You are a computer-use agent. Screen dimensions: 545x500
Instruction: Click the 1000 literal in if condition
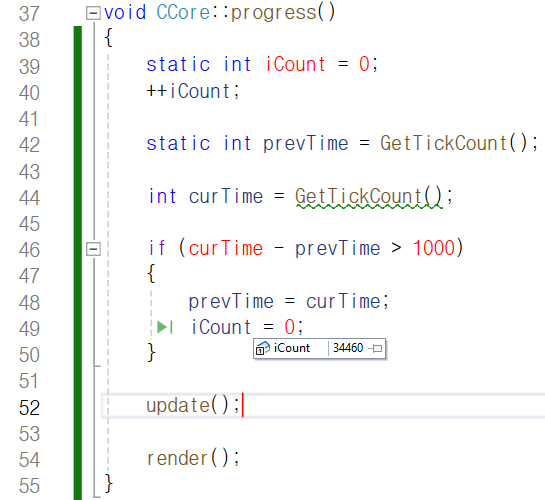tap(434, 248)
